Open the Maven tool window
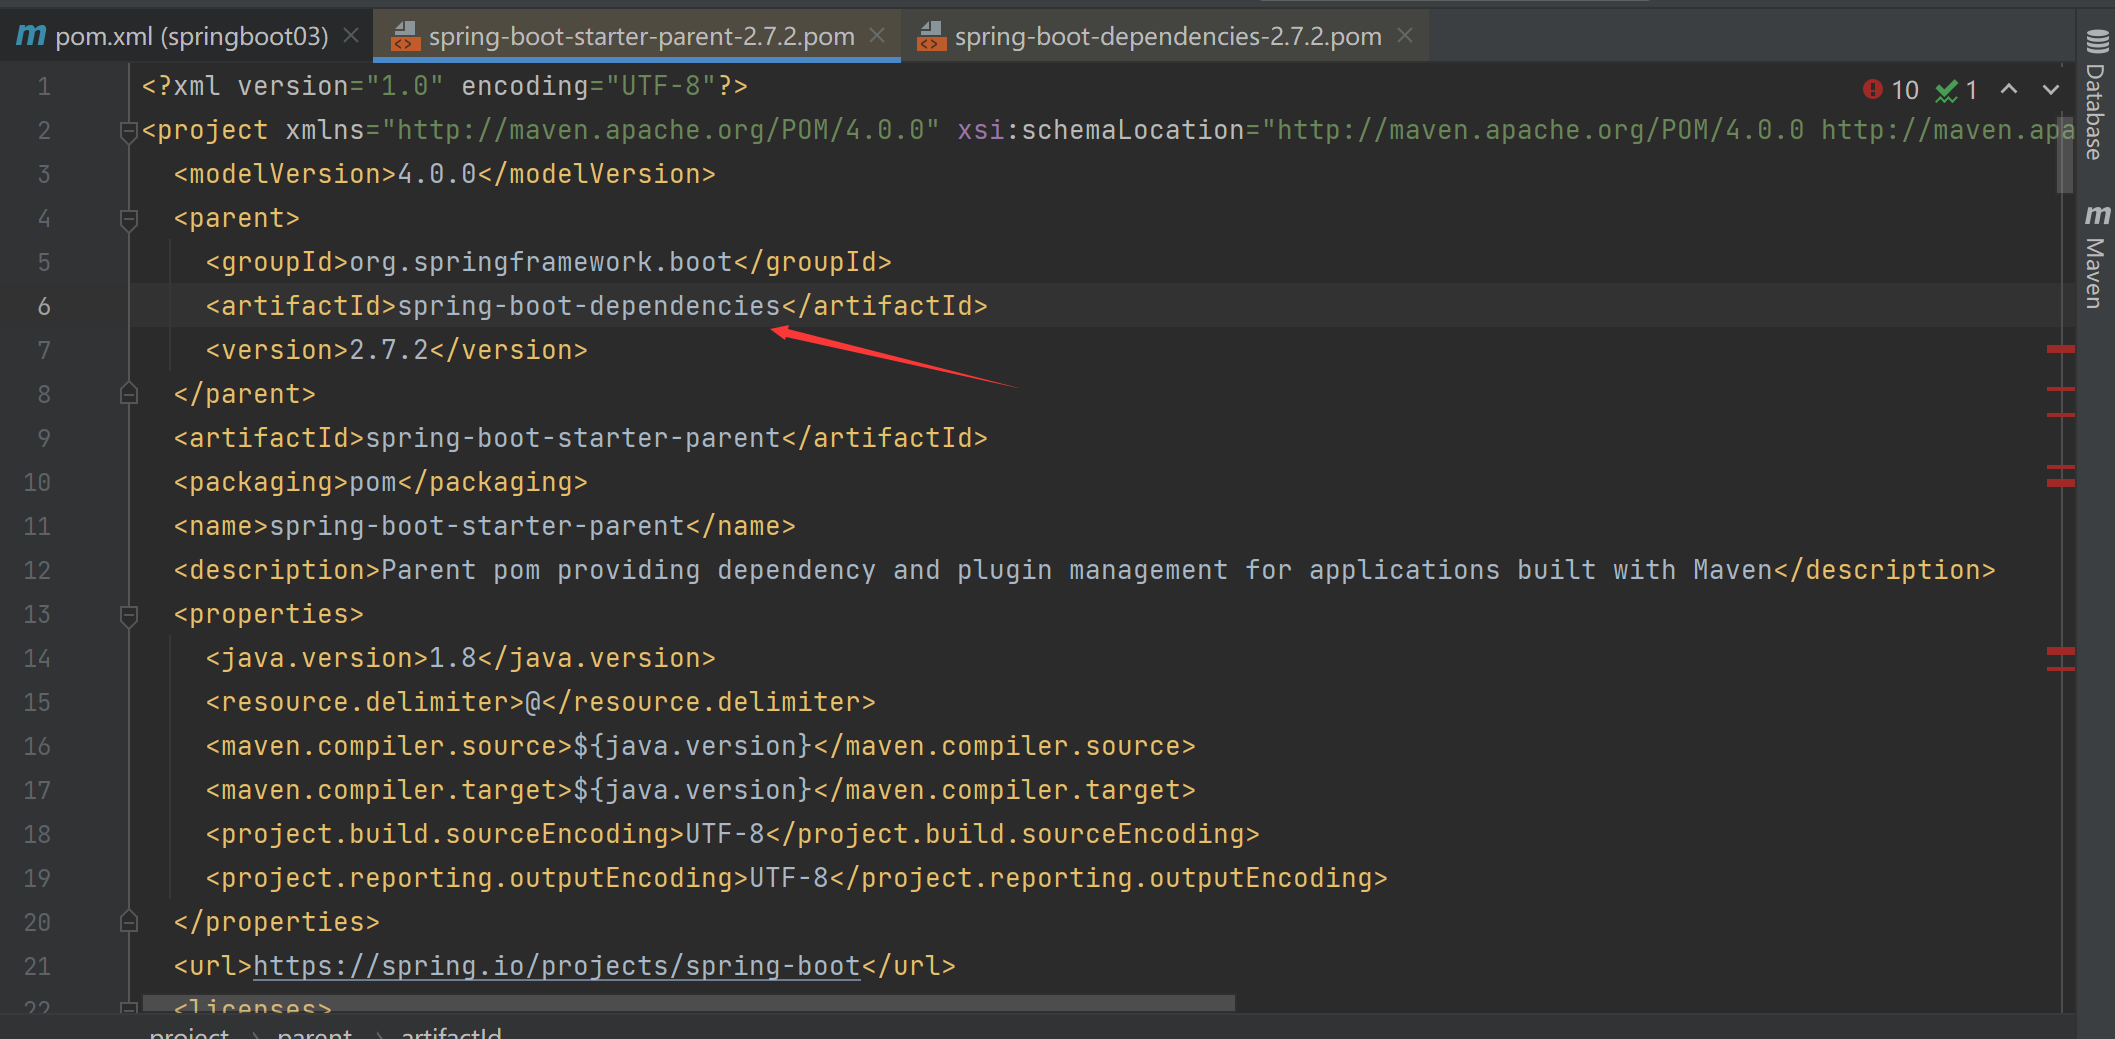 coord(2096,256)
